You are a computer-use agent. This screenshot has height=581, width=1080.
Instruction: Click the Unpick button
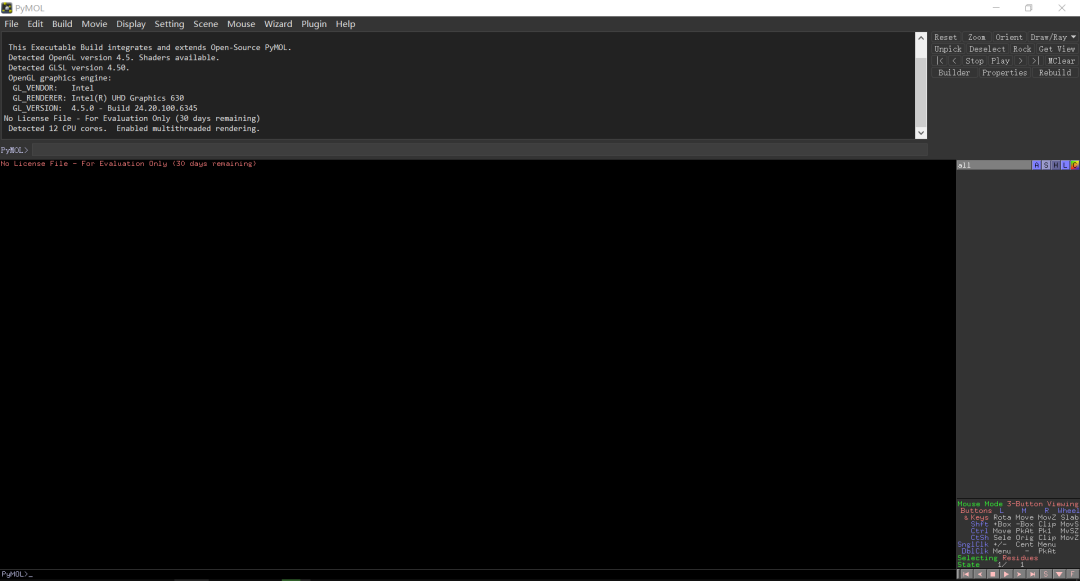click(x=948, y=49)
